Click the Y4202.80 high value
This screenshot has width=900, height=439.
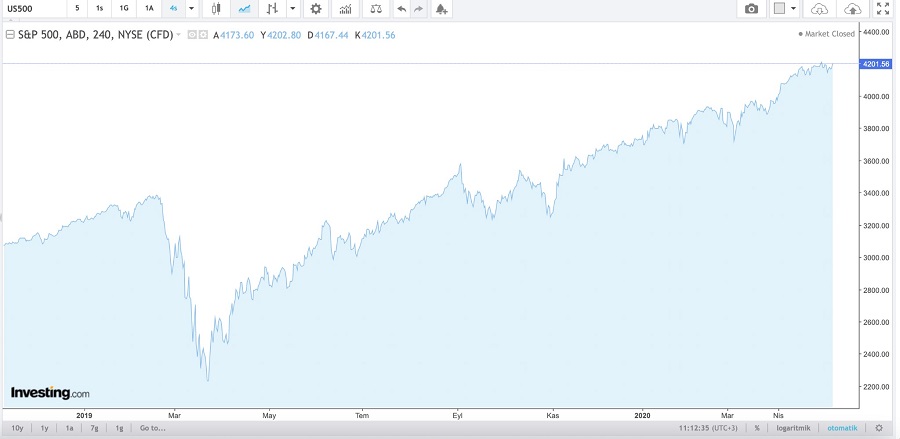(281, 35)
